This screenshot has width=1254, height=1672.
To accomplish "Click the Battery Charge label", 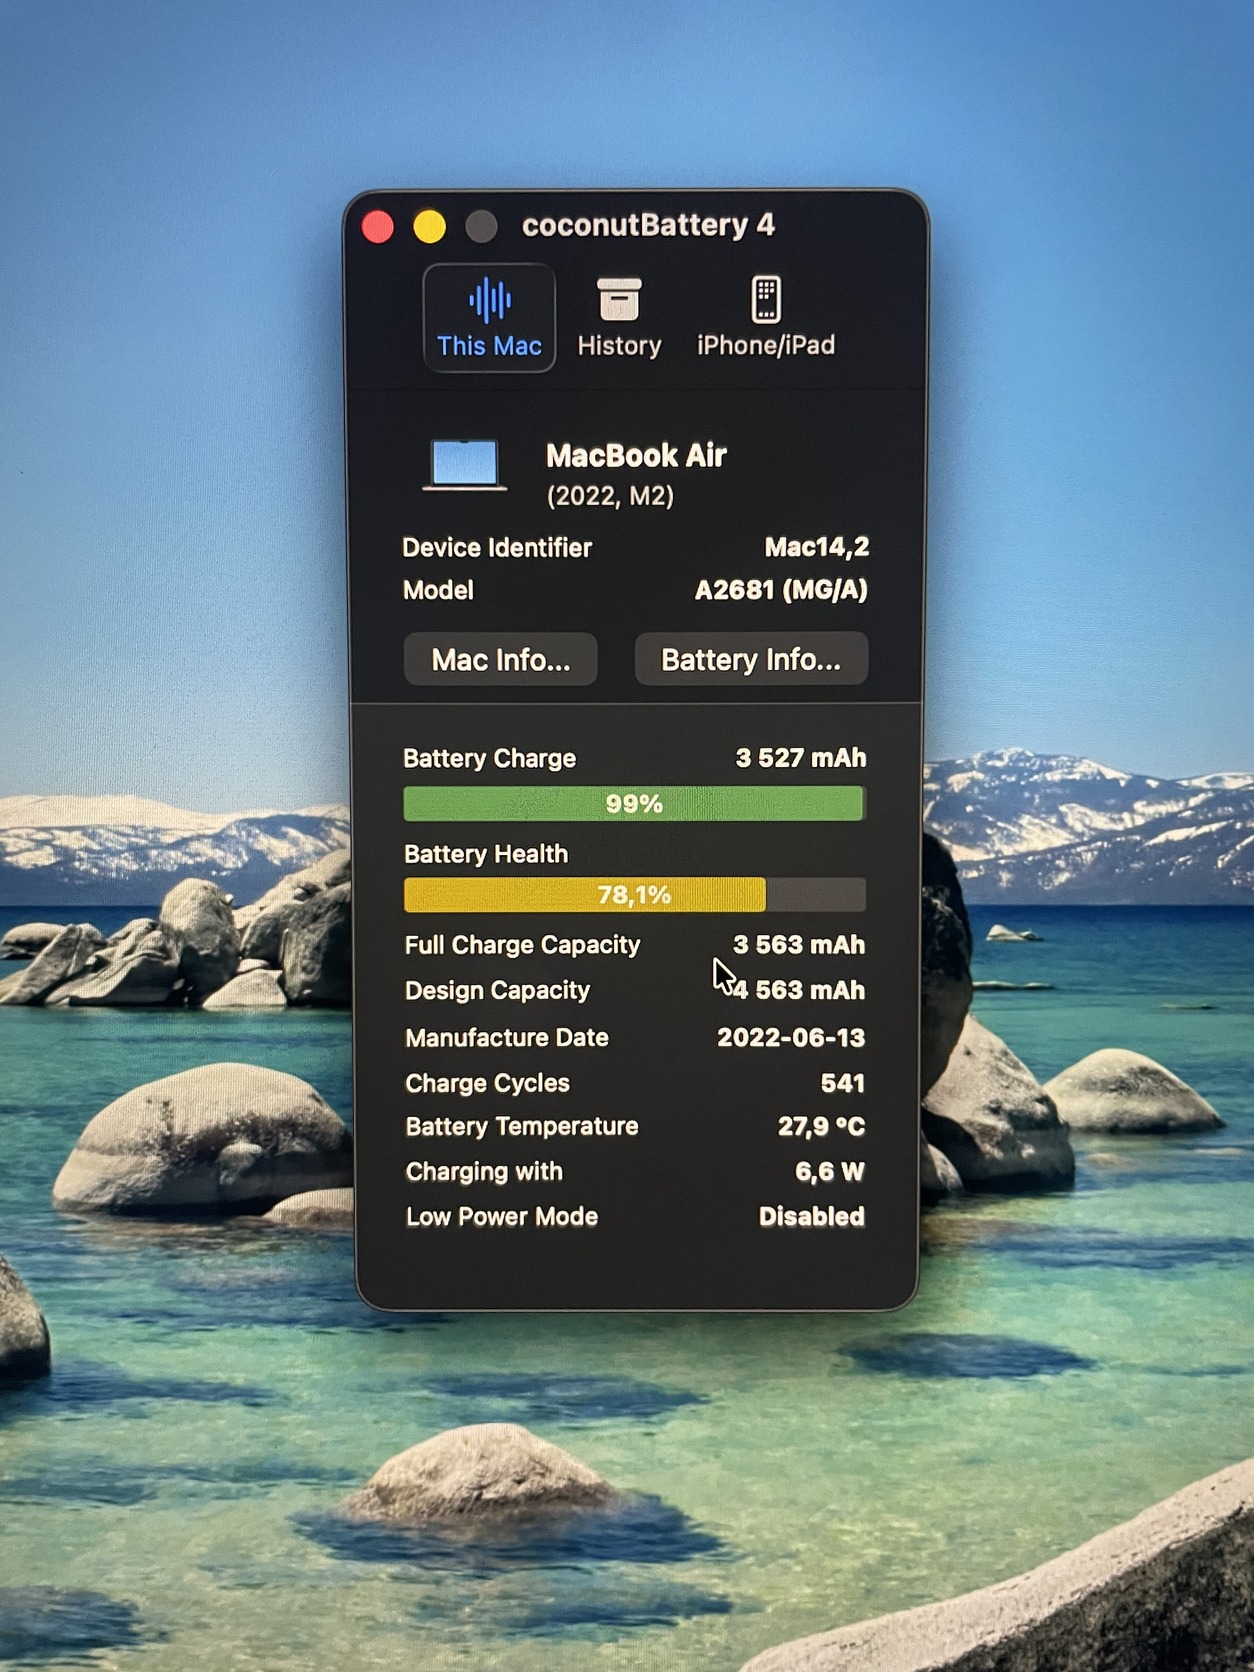I will click(x=489, y=759).
